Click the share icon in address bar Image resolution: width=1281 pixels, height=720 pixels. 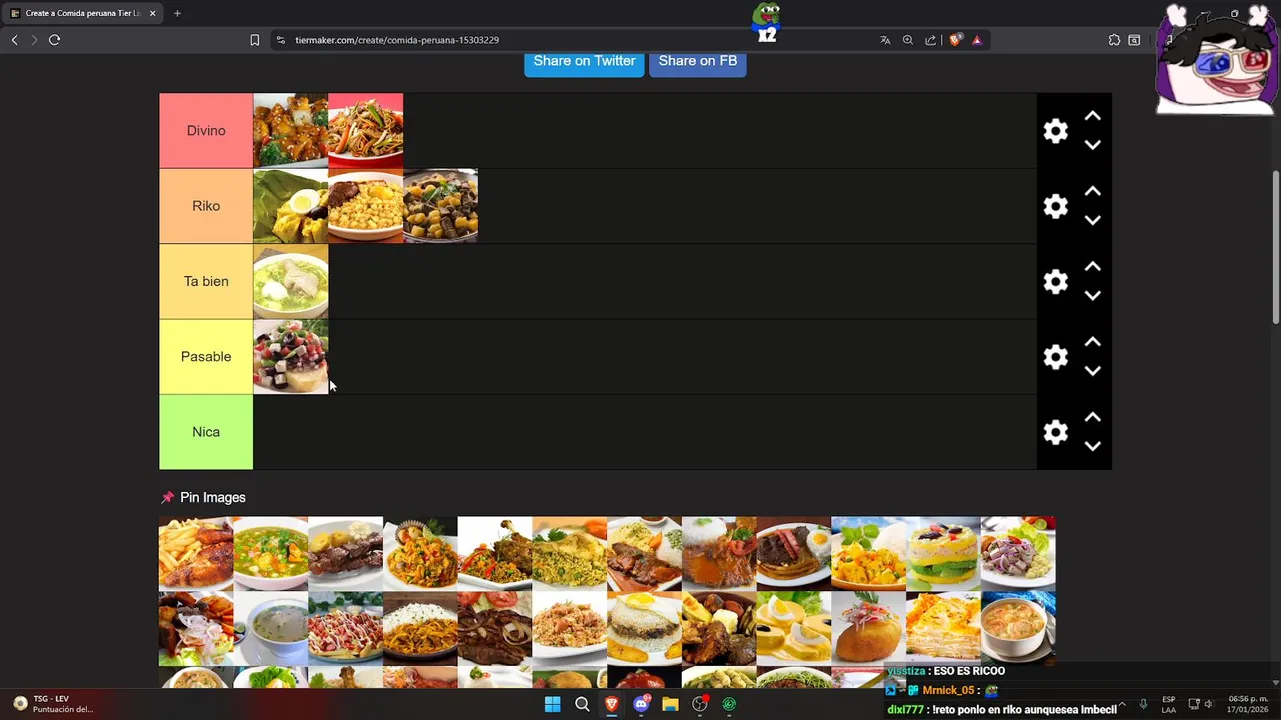click(931, 40)
